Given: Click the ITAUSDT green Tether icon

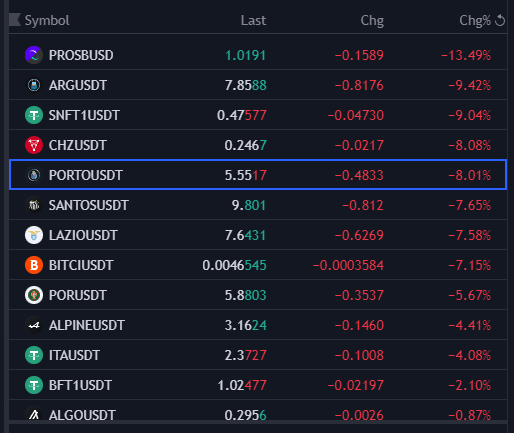Looking at the screenshot, I should click(34, 355).
